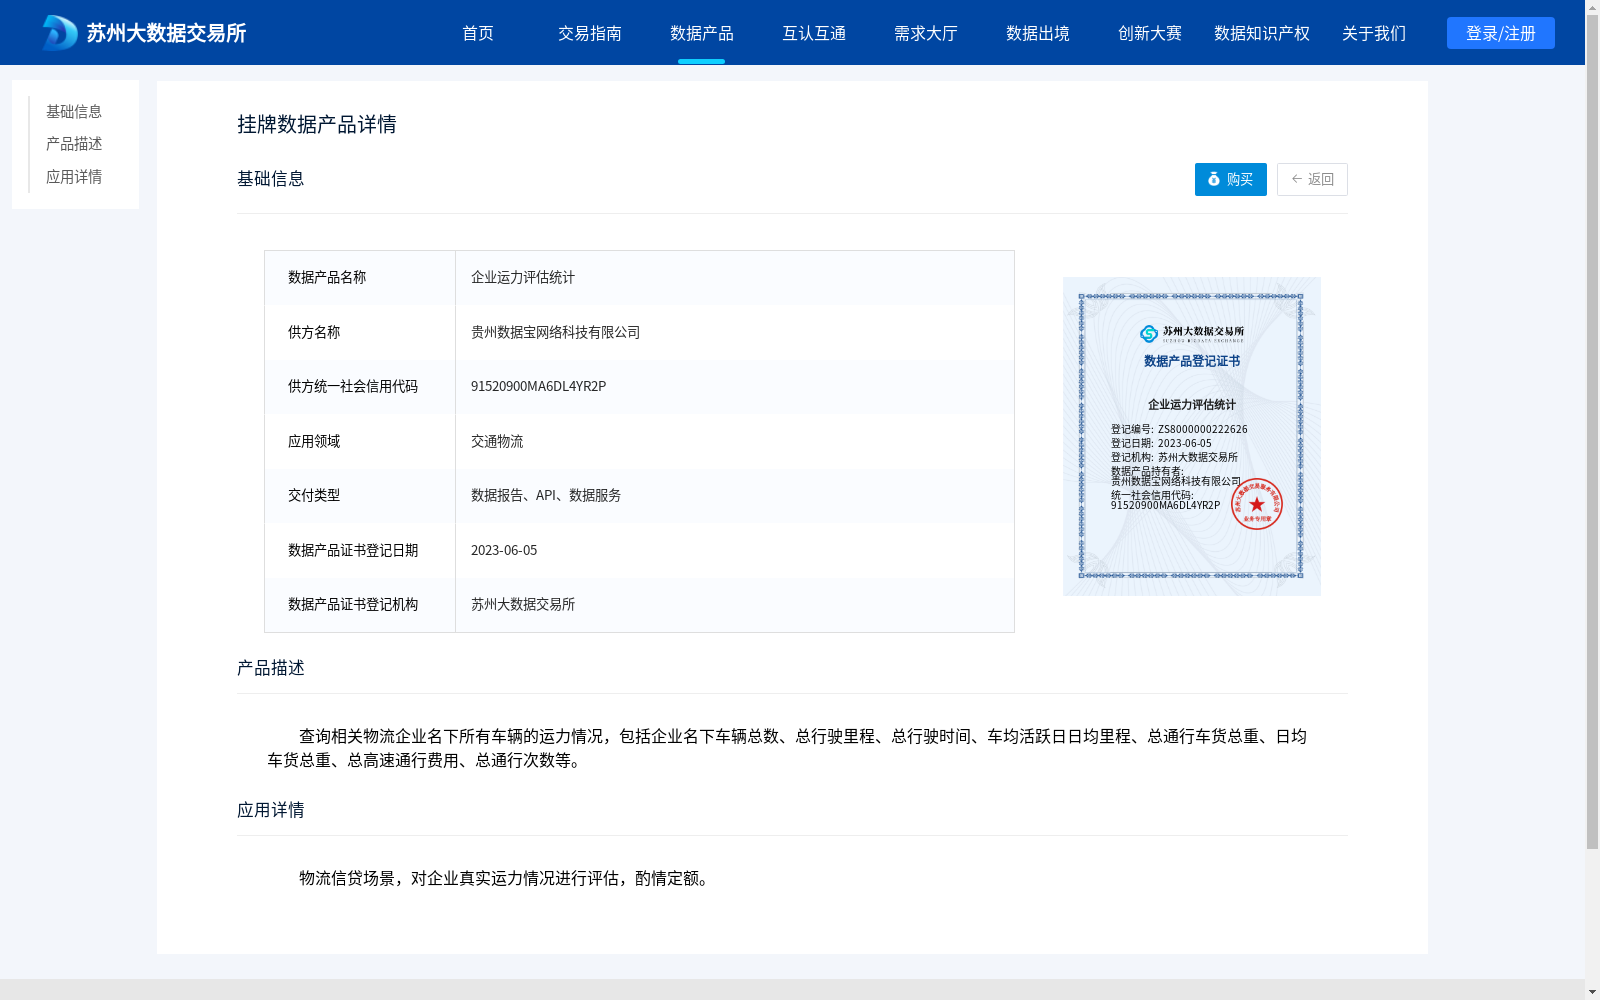Image resolution: width=1600 pixels, height=1000 pixels.
Task: Click the 苏州大数据交易所 registrar cell
Action: (735, 605)
